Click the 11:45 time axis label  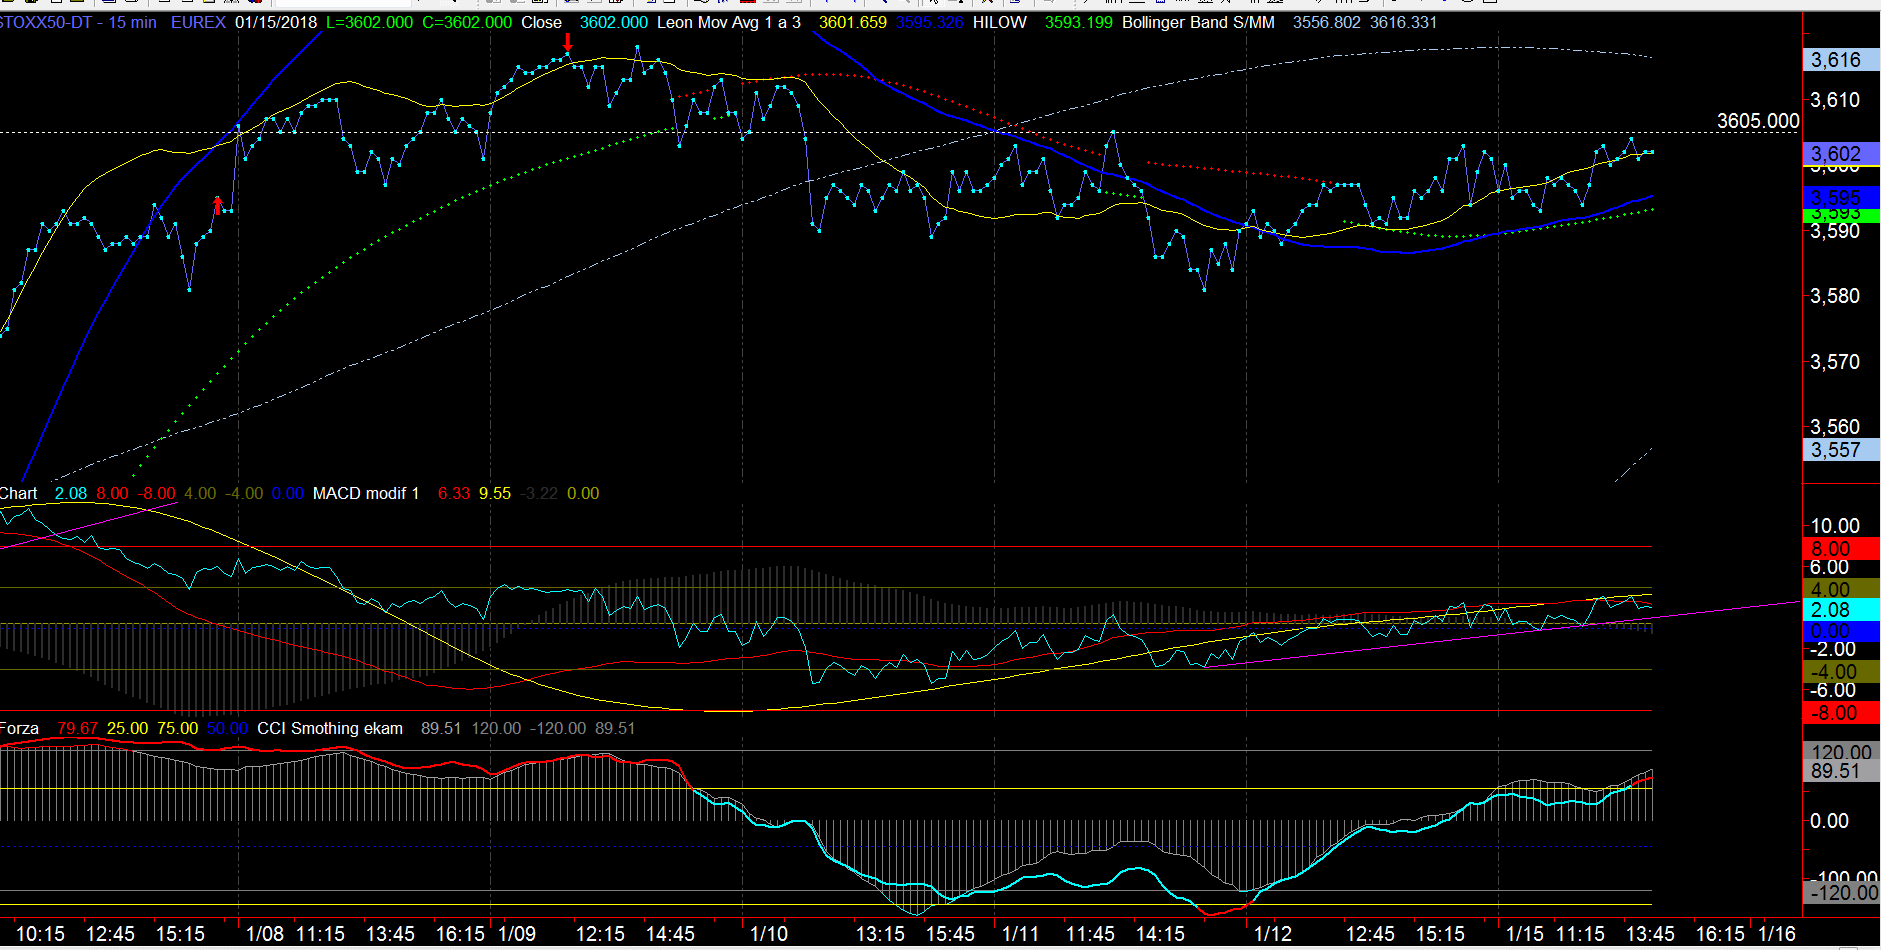click(1090, 934)
